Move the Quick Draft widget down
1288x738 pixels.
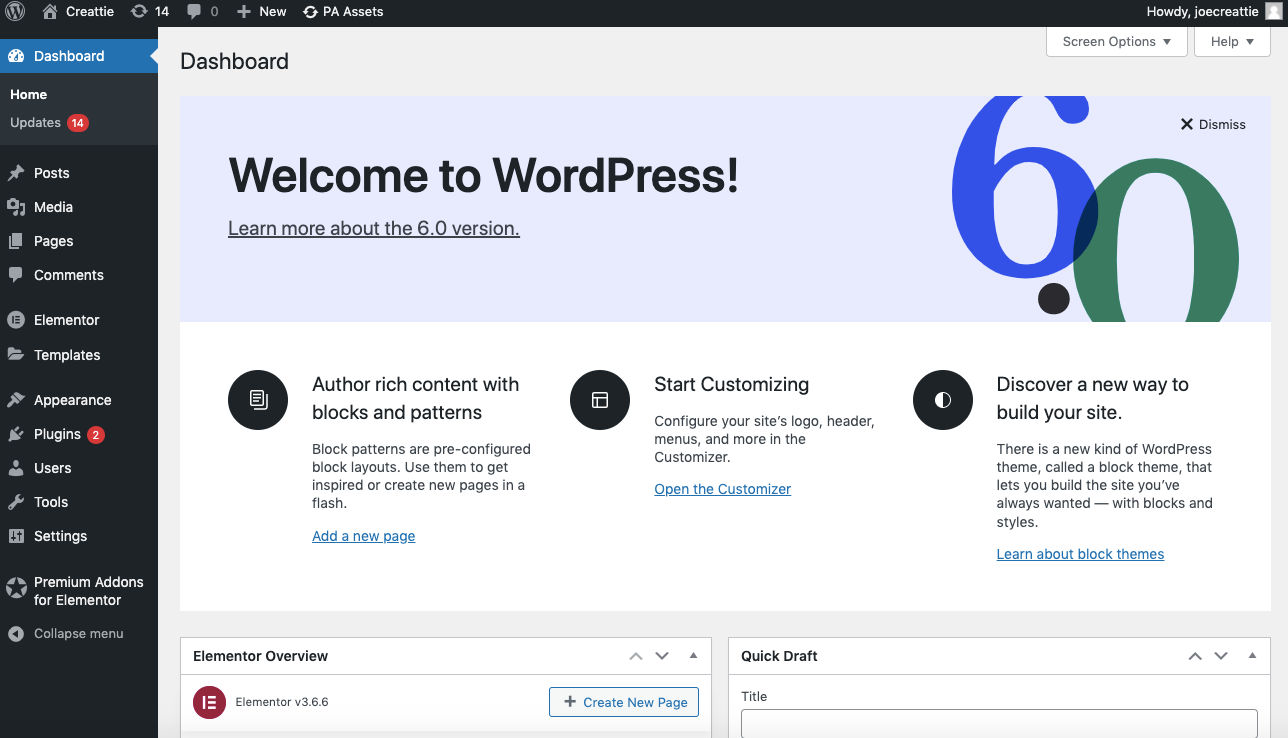click(x=1220, y=655)
